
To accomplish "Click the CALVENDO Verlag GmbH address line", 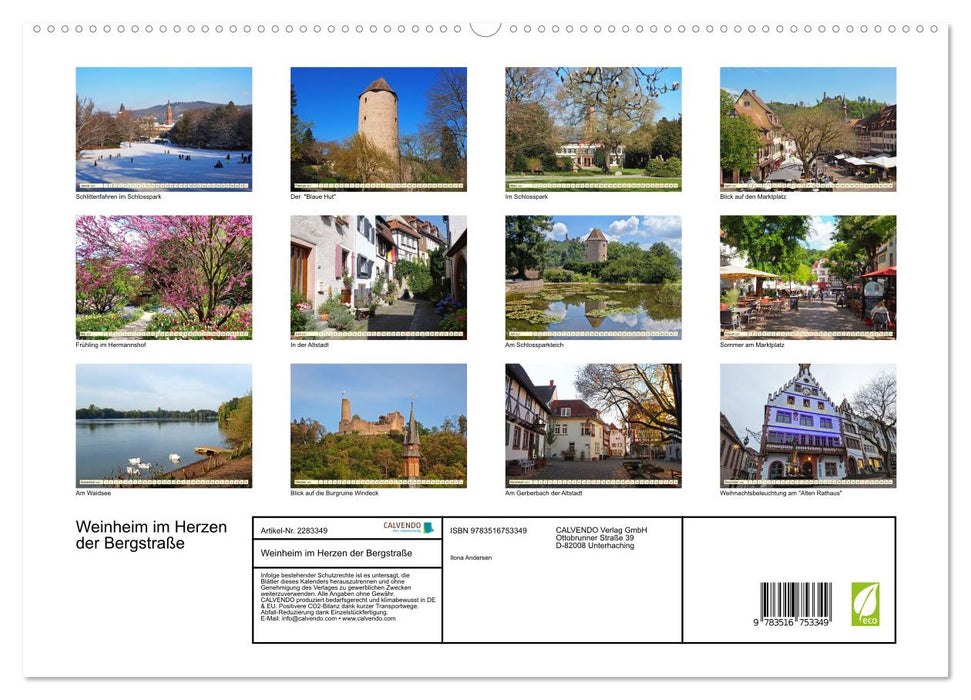I will [x=601, y=530].
